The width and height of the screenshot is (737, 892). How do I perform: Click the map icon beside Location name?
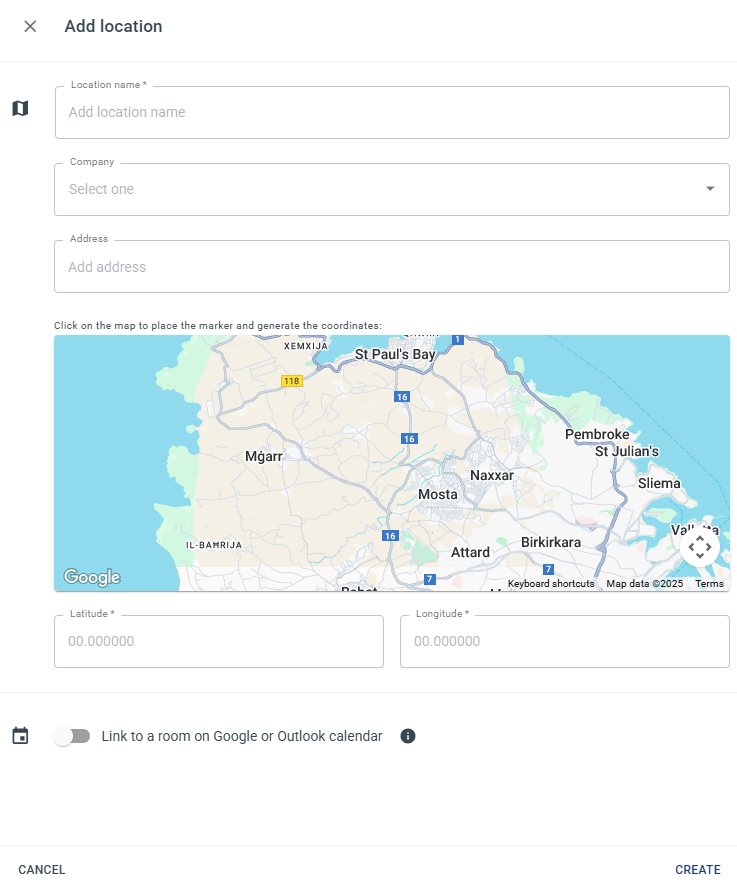click(20, 108)
